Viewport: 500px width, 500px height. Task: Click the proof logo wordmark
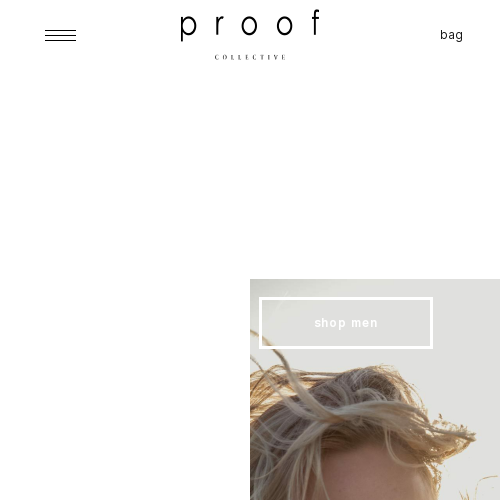[x=250, y=25]
